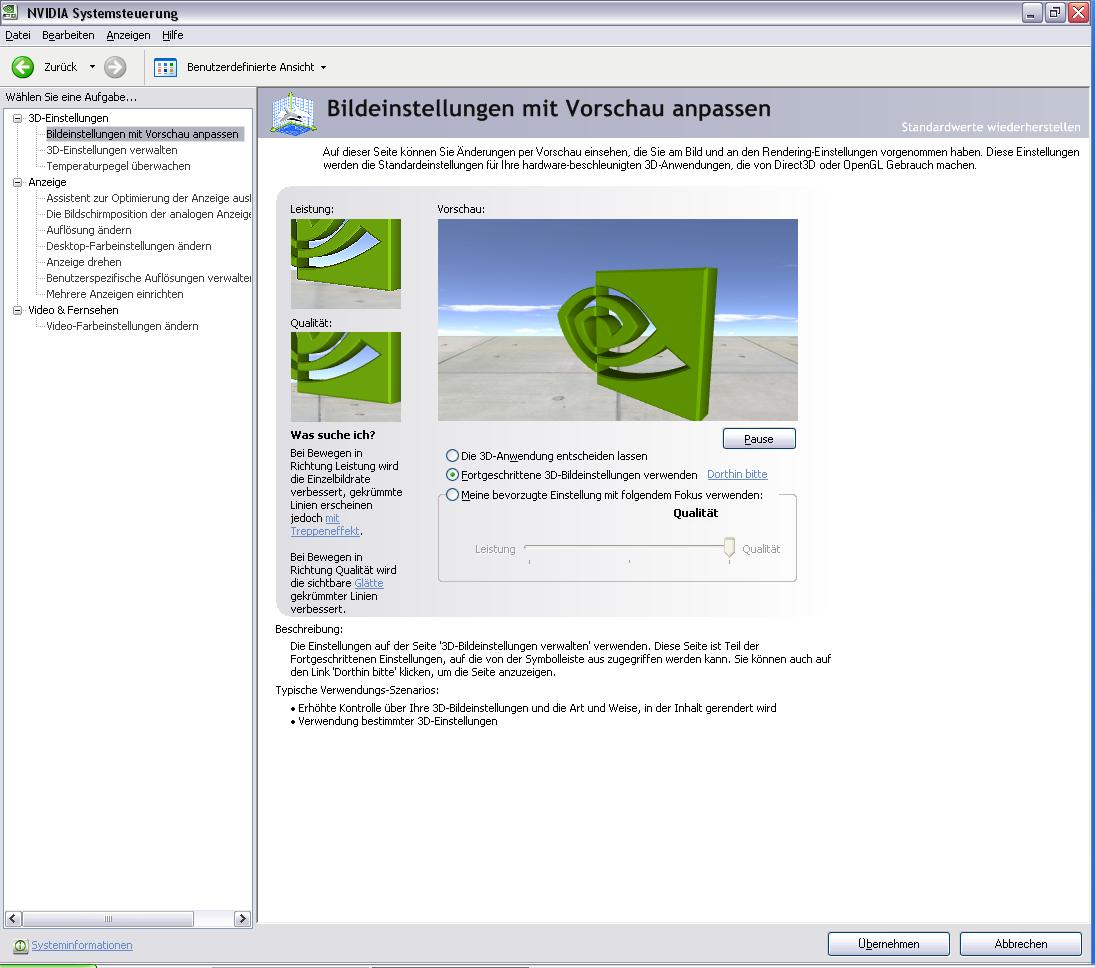Open Benutzerspezifische Auflösungen verwalten
The height and width of the screenshot is (968, 1095).
(x=148, y=279)
